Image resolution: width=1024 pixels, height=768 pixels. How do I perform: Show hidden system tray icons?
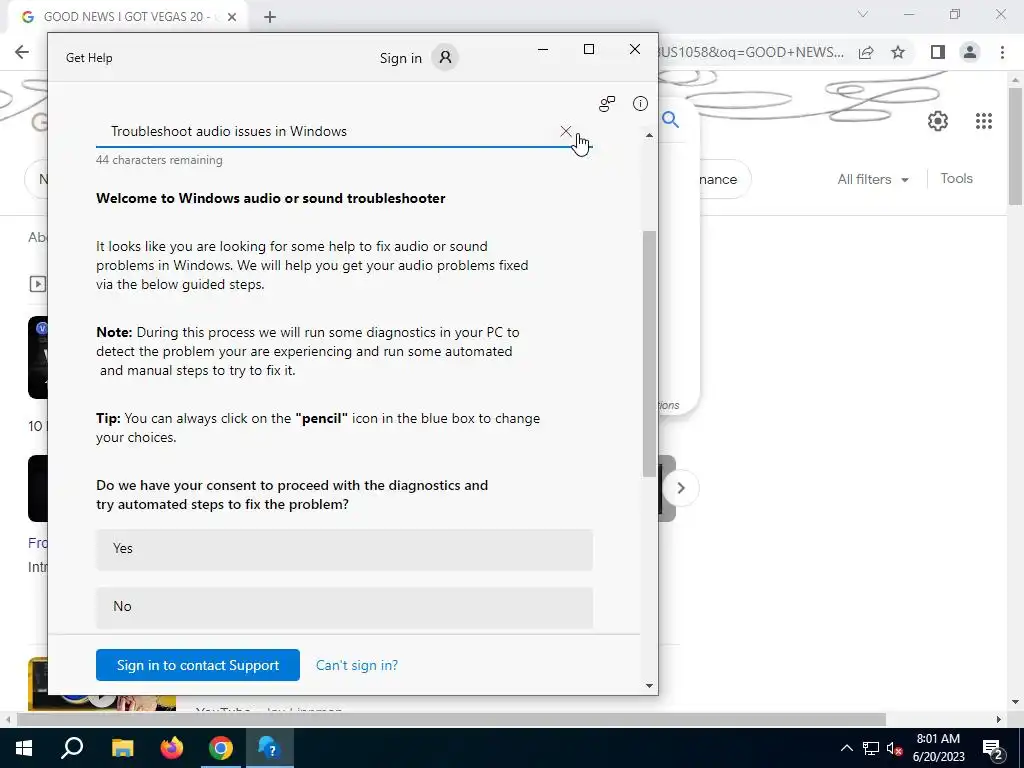point(846,748)
